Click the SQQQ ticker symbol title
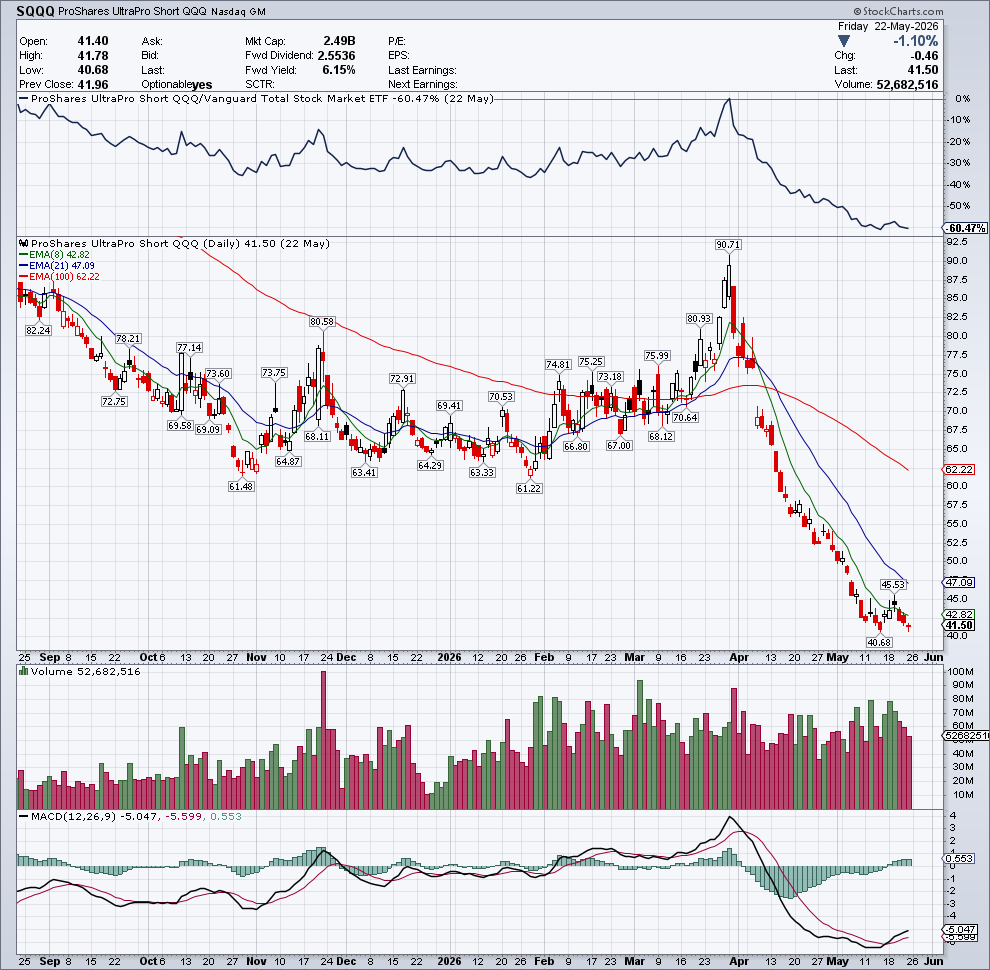 pos(35,11)
